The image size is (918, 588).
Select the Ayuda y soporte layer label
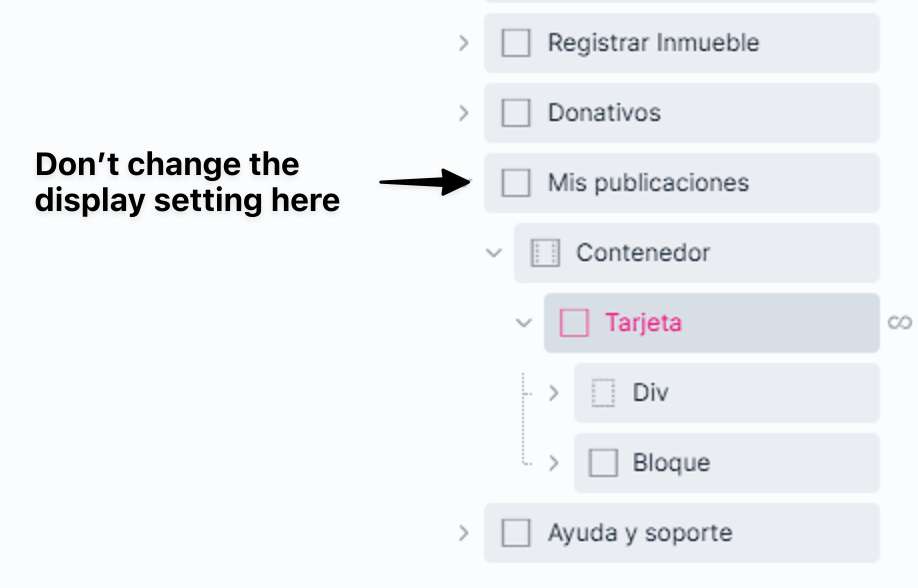(x=639, y=533)
